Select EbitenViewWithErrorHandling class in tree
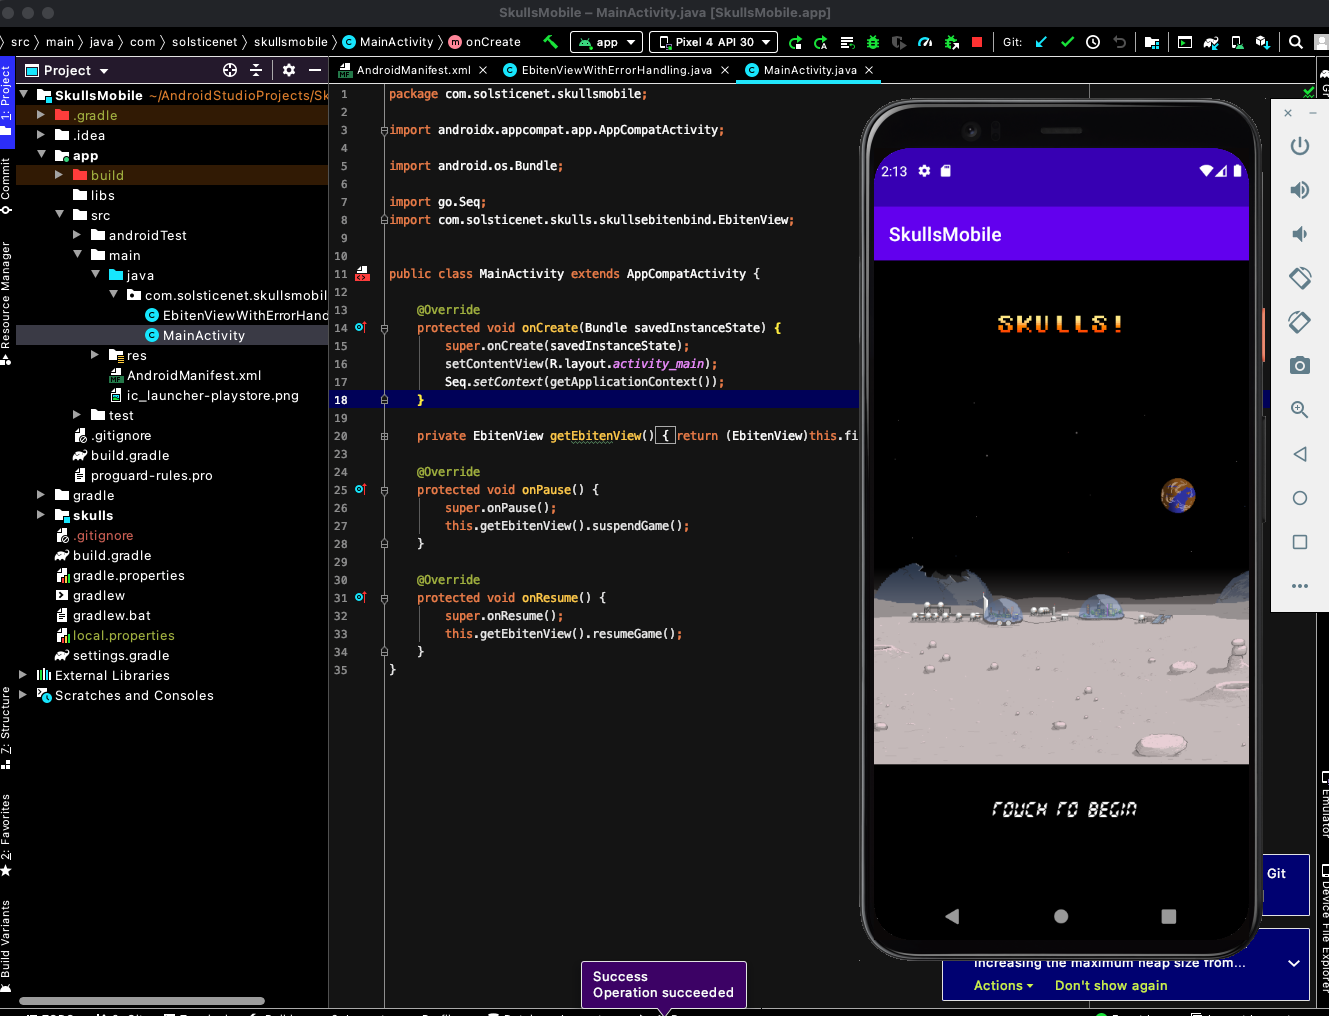The width and height of the screenshot is (1329, 1016). pyautogui.click(x=237, y=315)
